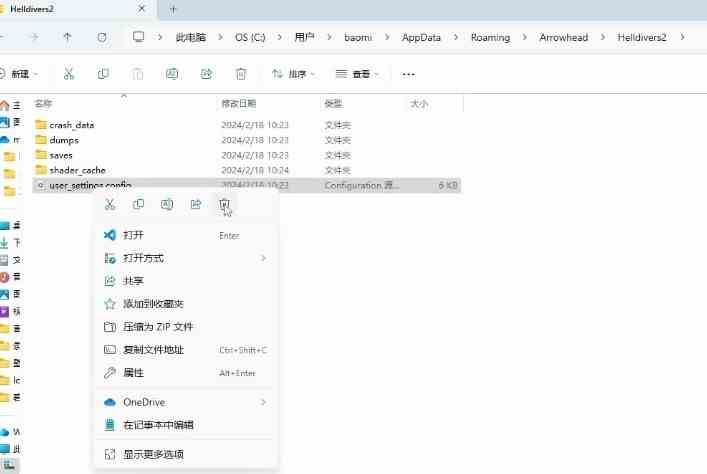Add a new Explorer tab
707x474 pixels.
coord(173,9)
